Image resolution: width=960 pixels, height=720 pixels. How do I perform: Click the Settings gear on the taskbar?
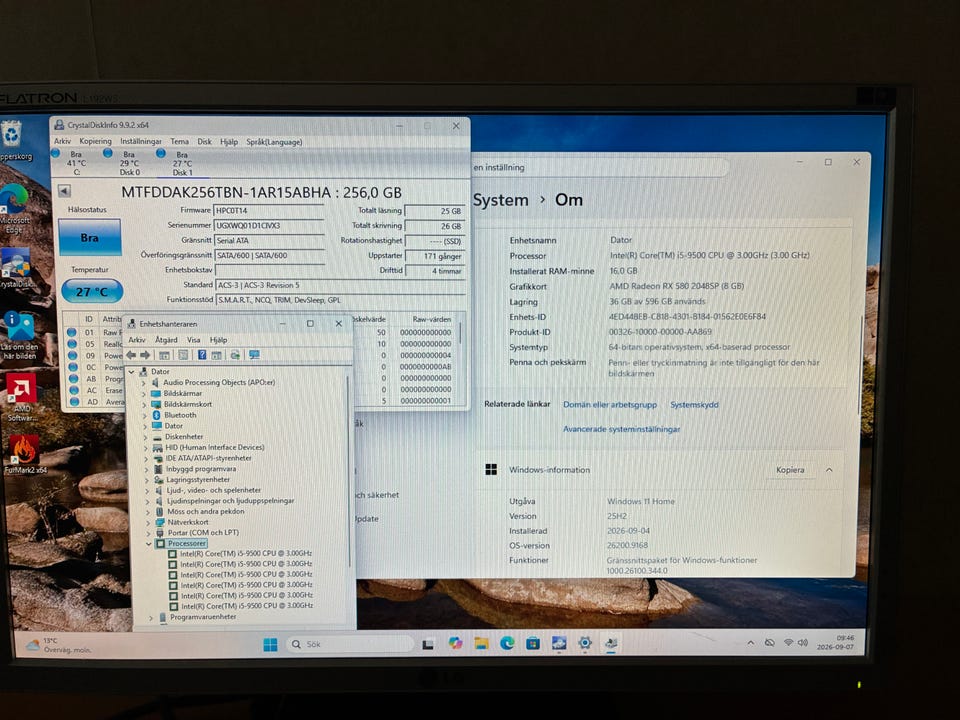(x=585, y=643)
